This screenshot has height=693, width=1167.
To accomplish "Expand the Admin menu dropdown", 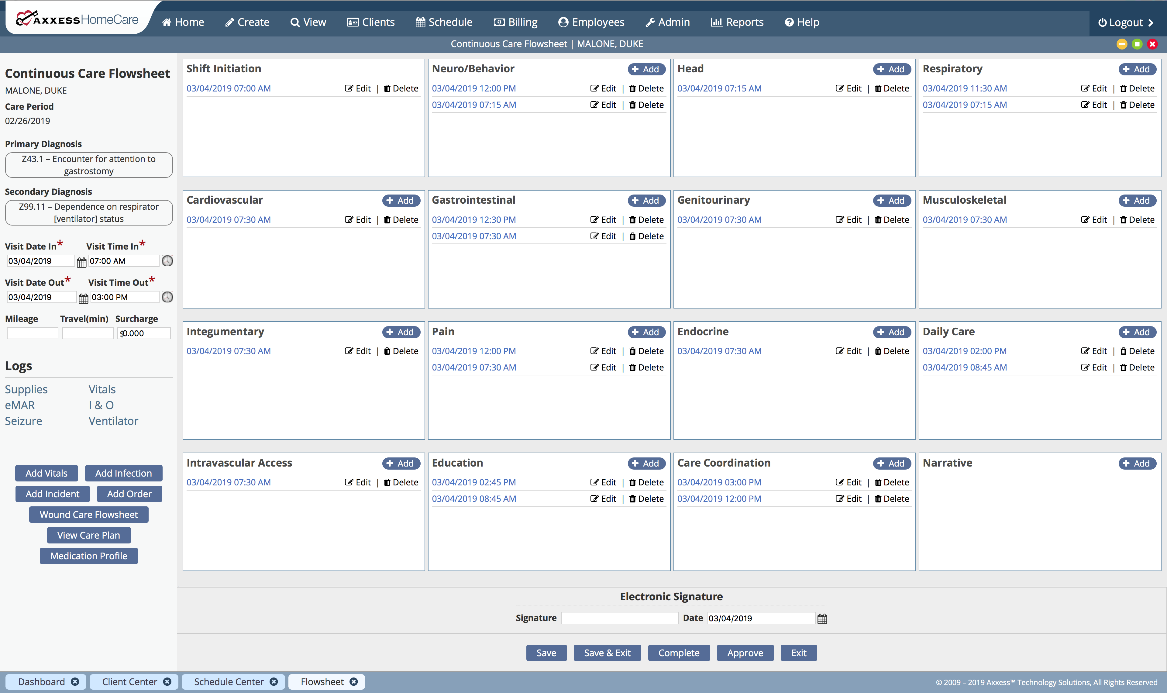I will [667, 22].
